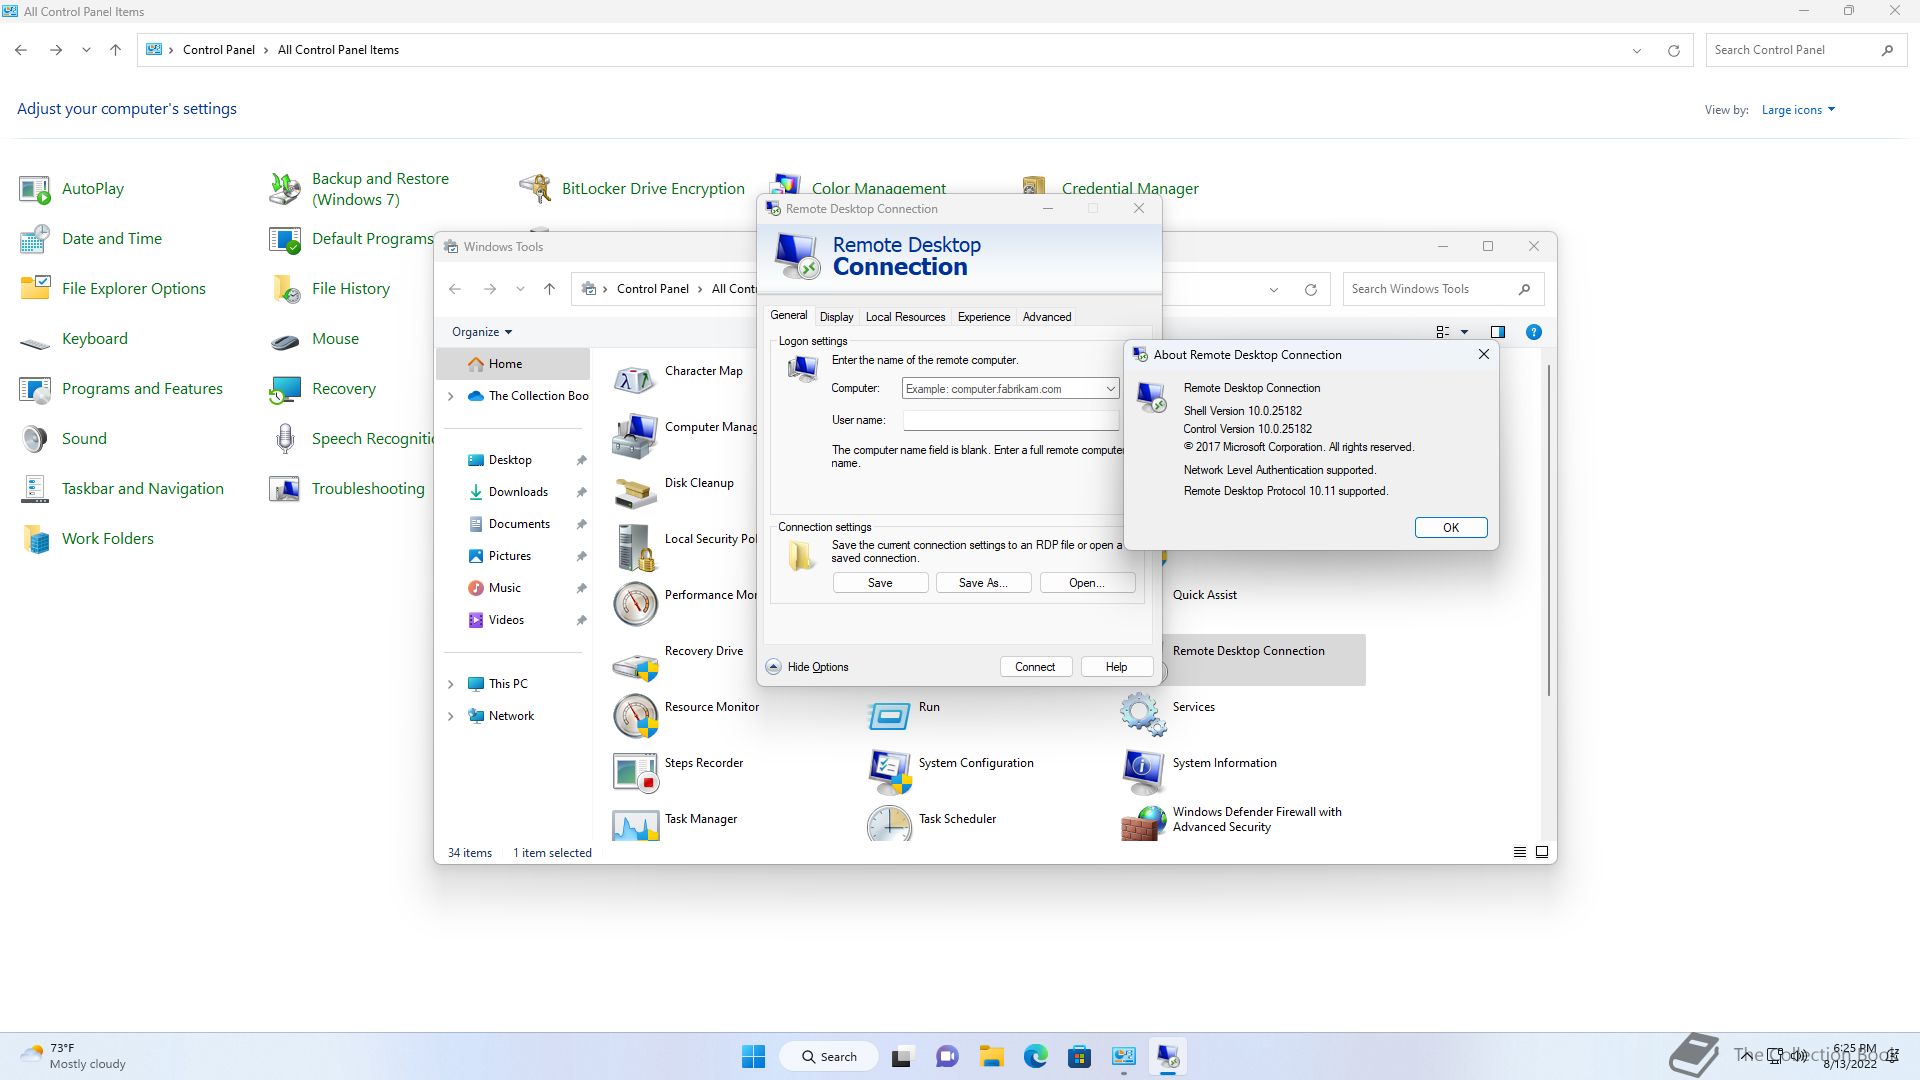Open Backup and Restore (Windows 7) icon
Image resolution: width=1920 pixels, height=1080 pixels.
[x=285, y=189]
